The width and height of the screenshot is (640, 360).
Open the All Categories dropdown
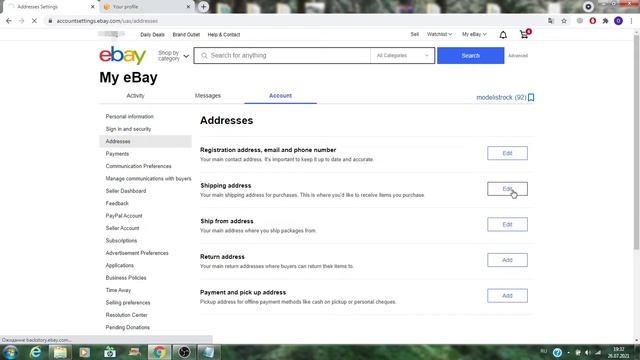pyautogui.click(x=402, y=56)
